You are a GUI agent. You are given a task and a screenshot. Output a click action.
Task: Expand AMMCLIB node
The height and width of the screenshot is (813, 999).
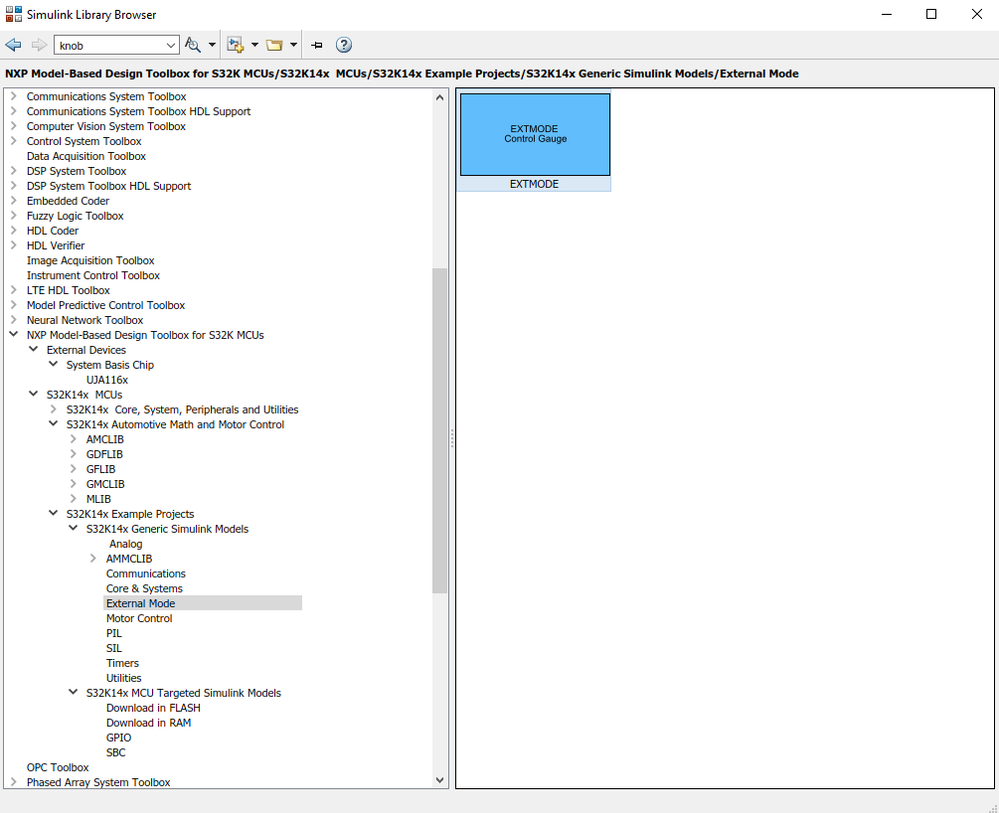[93, 559]
